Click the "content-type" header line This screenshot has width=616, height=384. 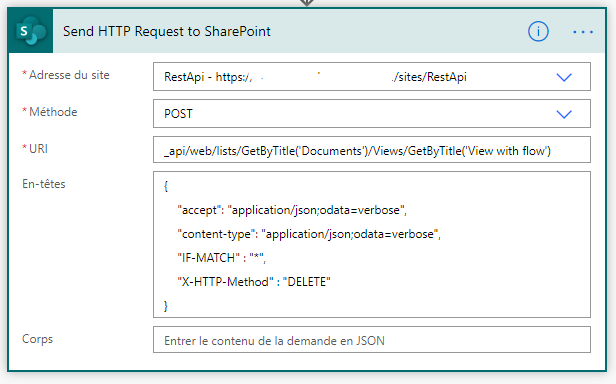click(x=309, y=234)
